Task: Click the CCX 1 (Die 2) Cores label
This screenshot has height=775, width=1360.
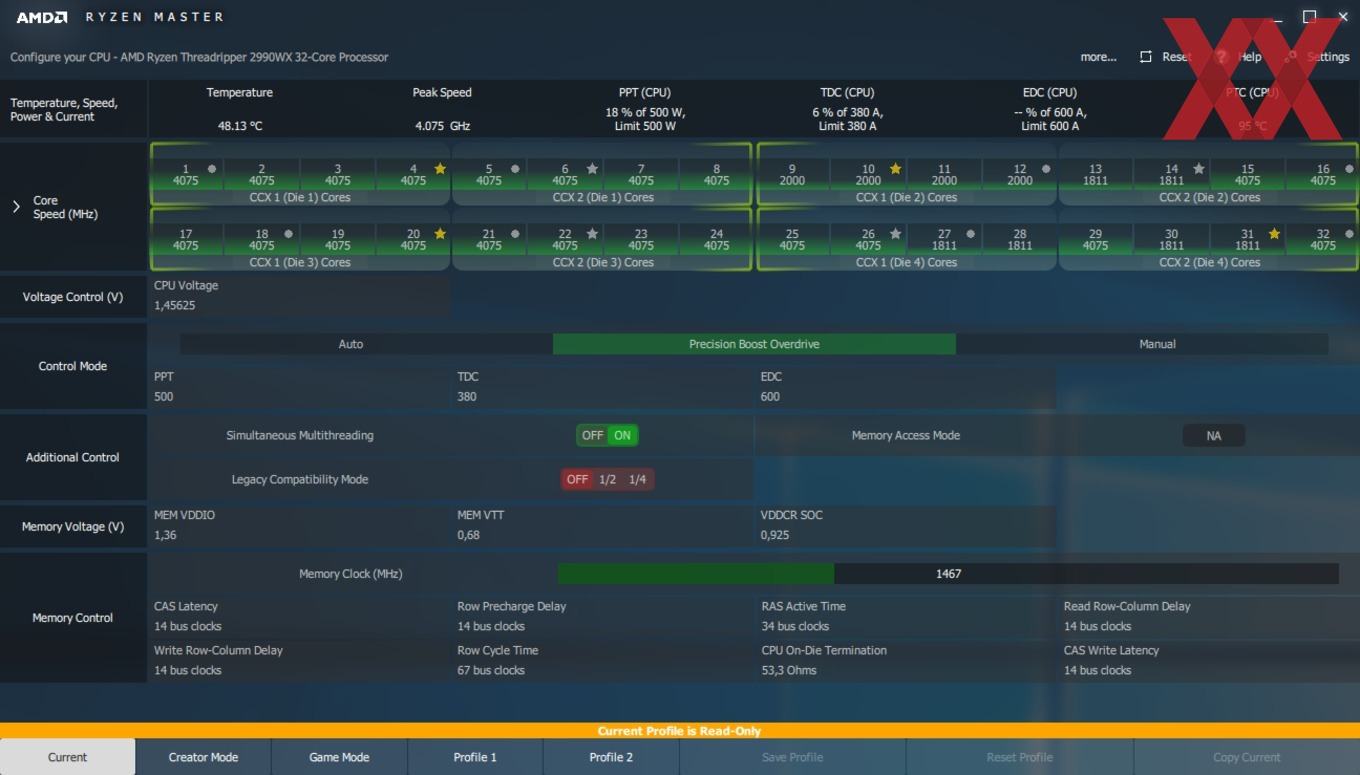Action: [x=906, y=197]
